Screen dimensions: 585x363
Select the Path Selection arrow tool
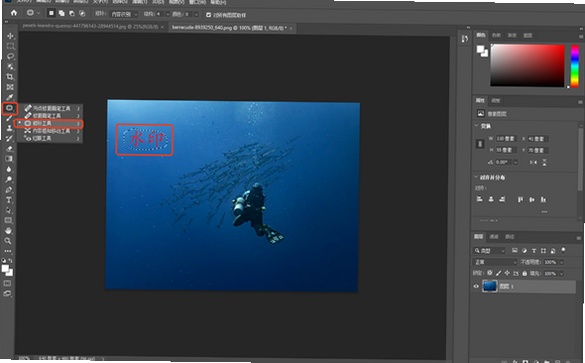[x=9, y=210]
